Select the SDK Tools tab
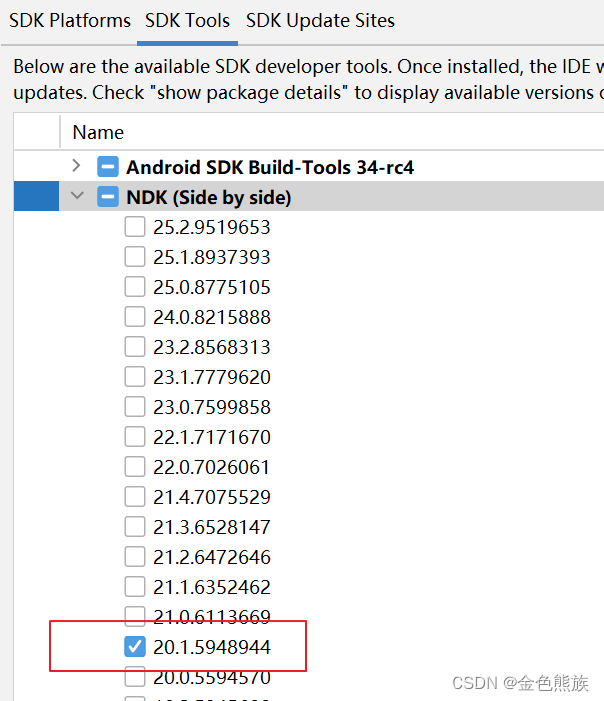Viewport: 604px width, 701px height. pos(187,21)
